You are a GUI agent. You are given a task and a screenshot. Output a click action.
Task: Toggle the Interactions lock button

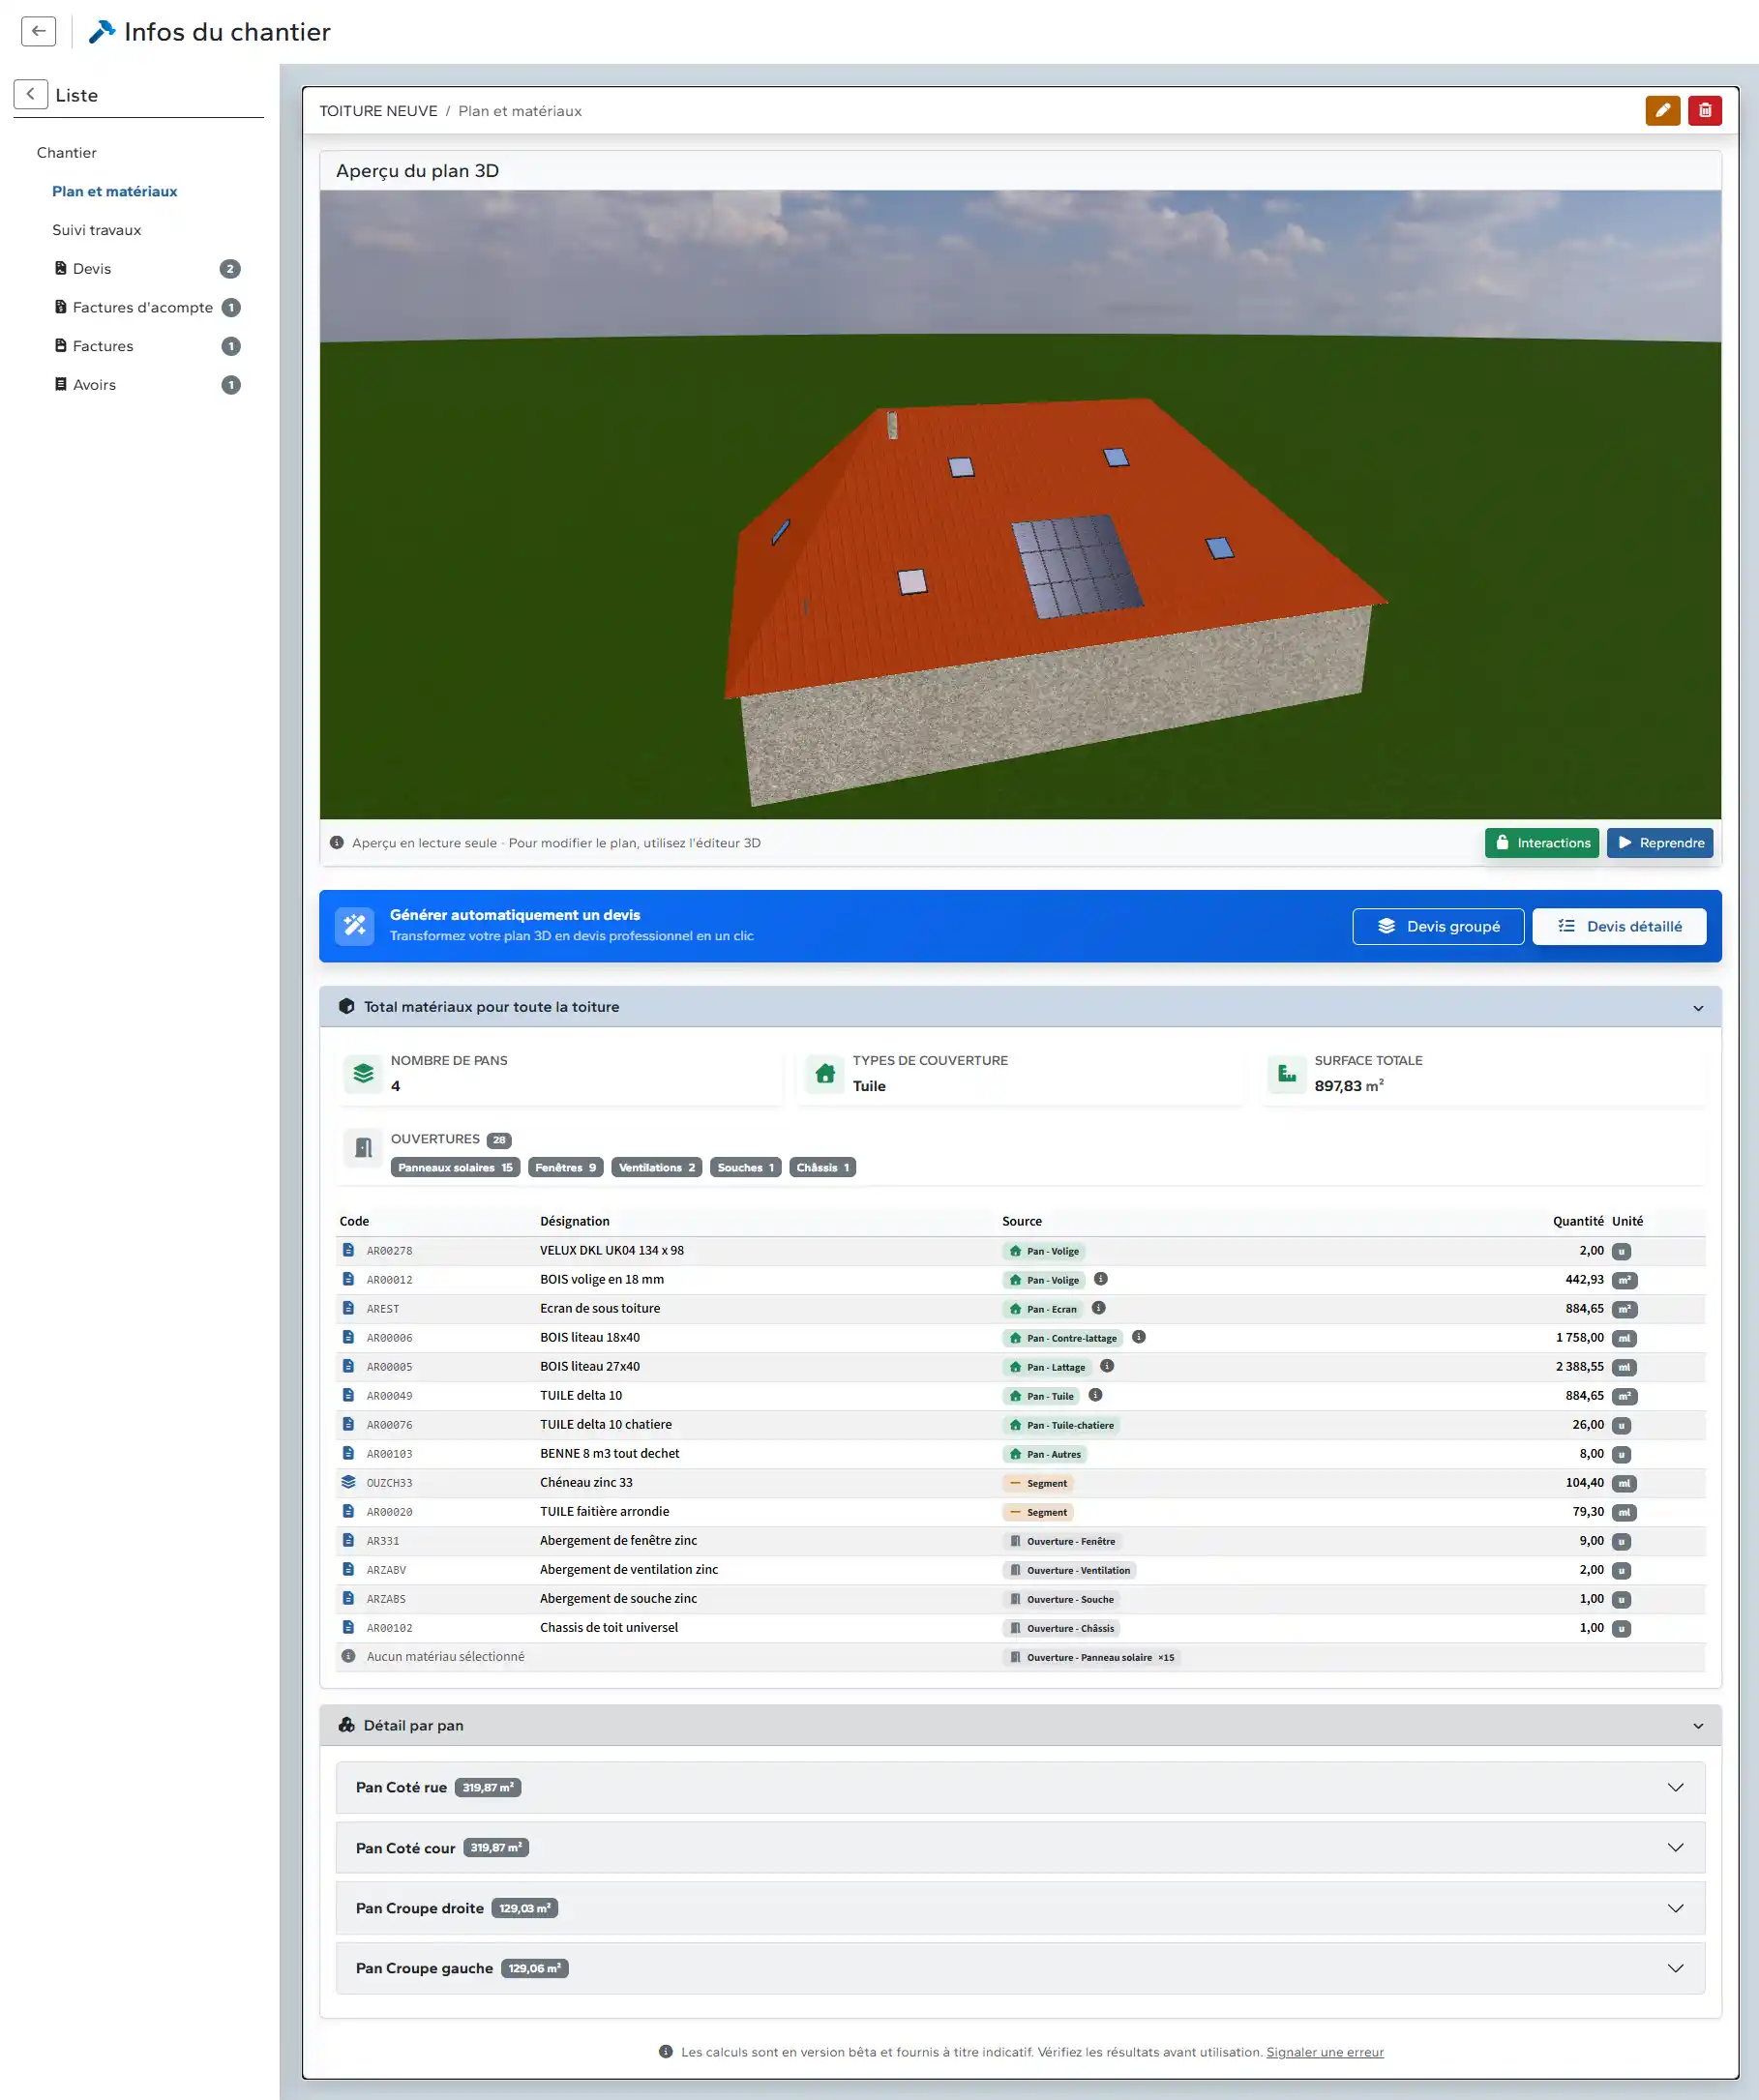click(x=1541, y=843)
